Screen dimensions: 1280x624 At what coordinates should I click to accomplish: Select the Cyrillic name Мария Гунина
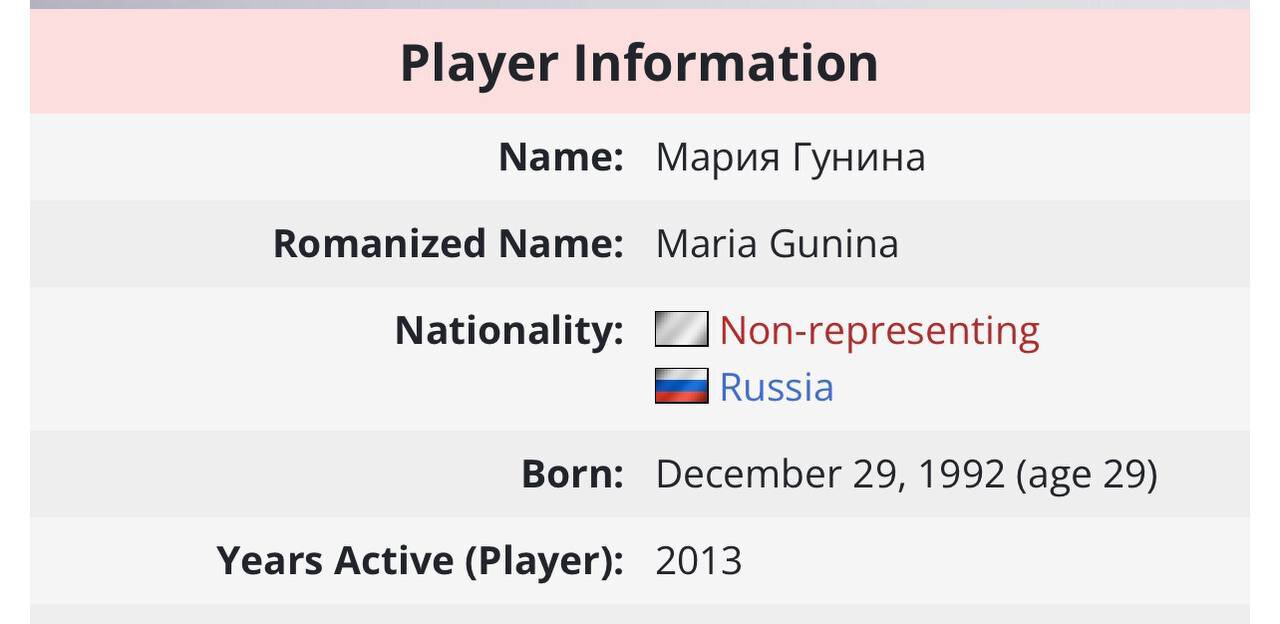click(x=790, y=158)
